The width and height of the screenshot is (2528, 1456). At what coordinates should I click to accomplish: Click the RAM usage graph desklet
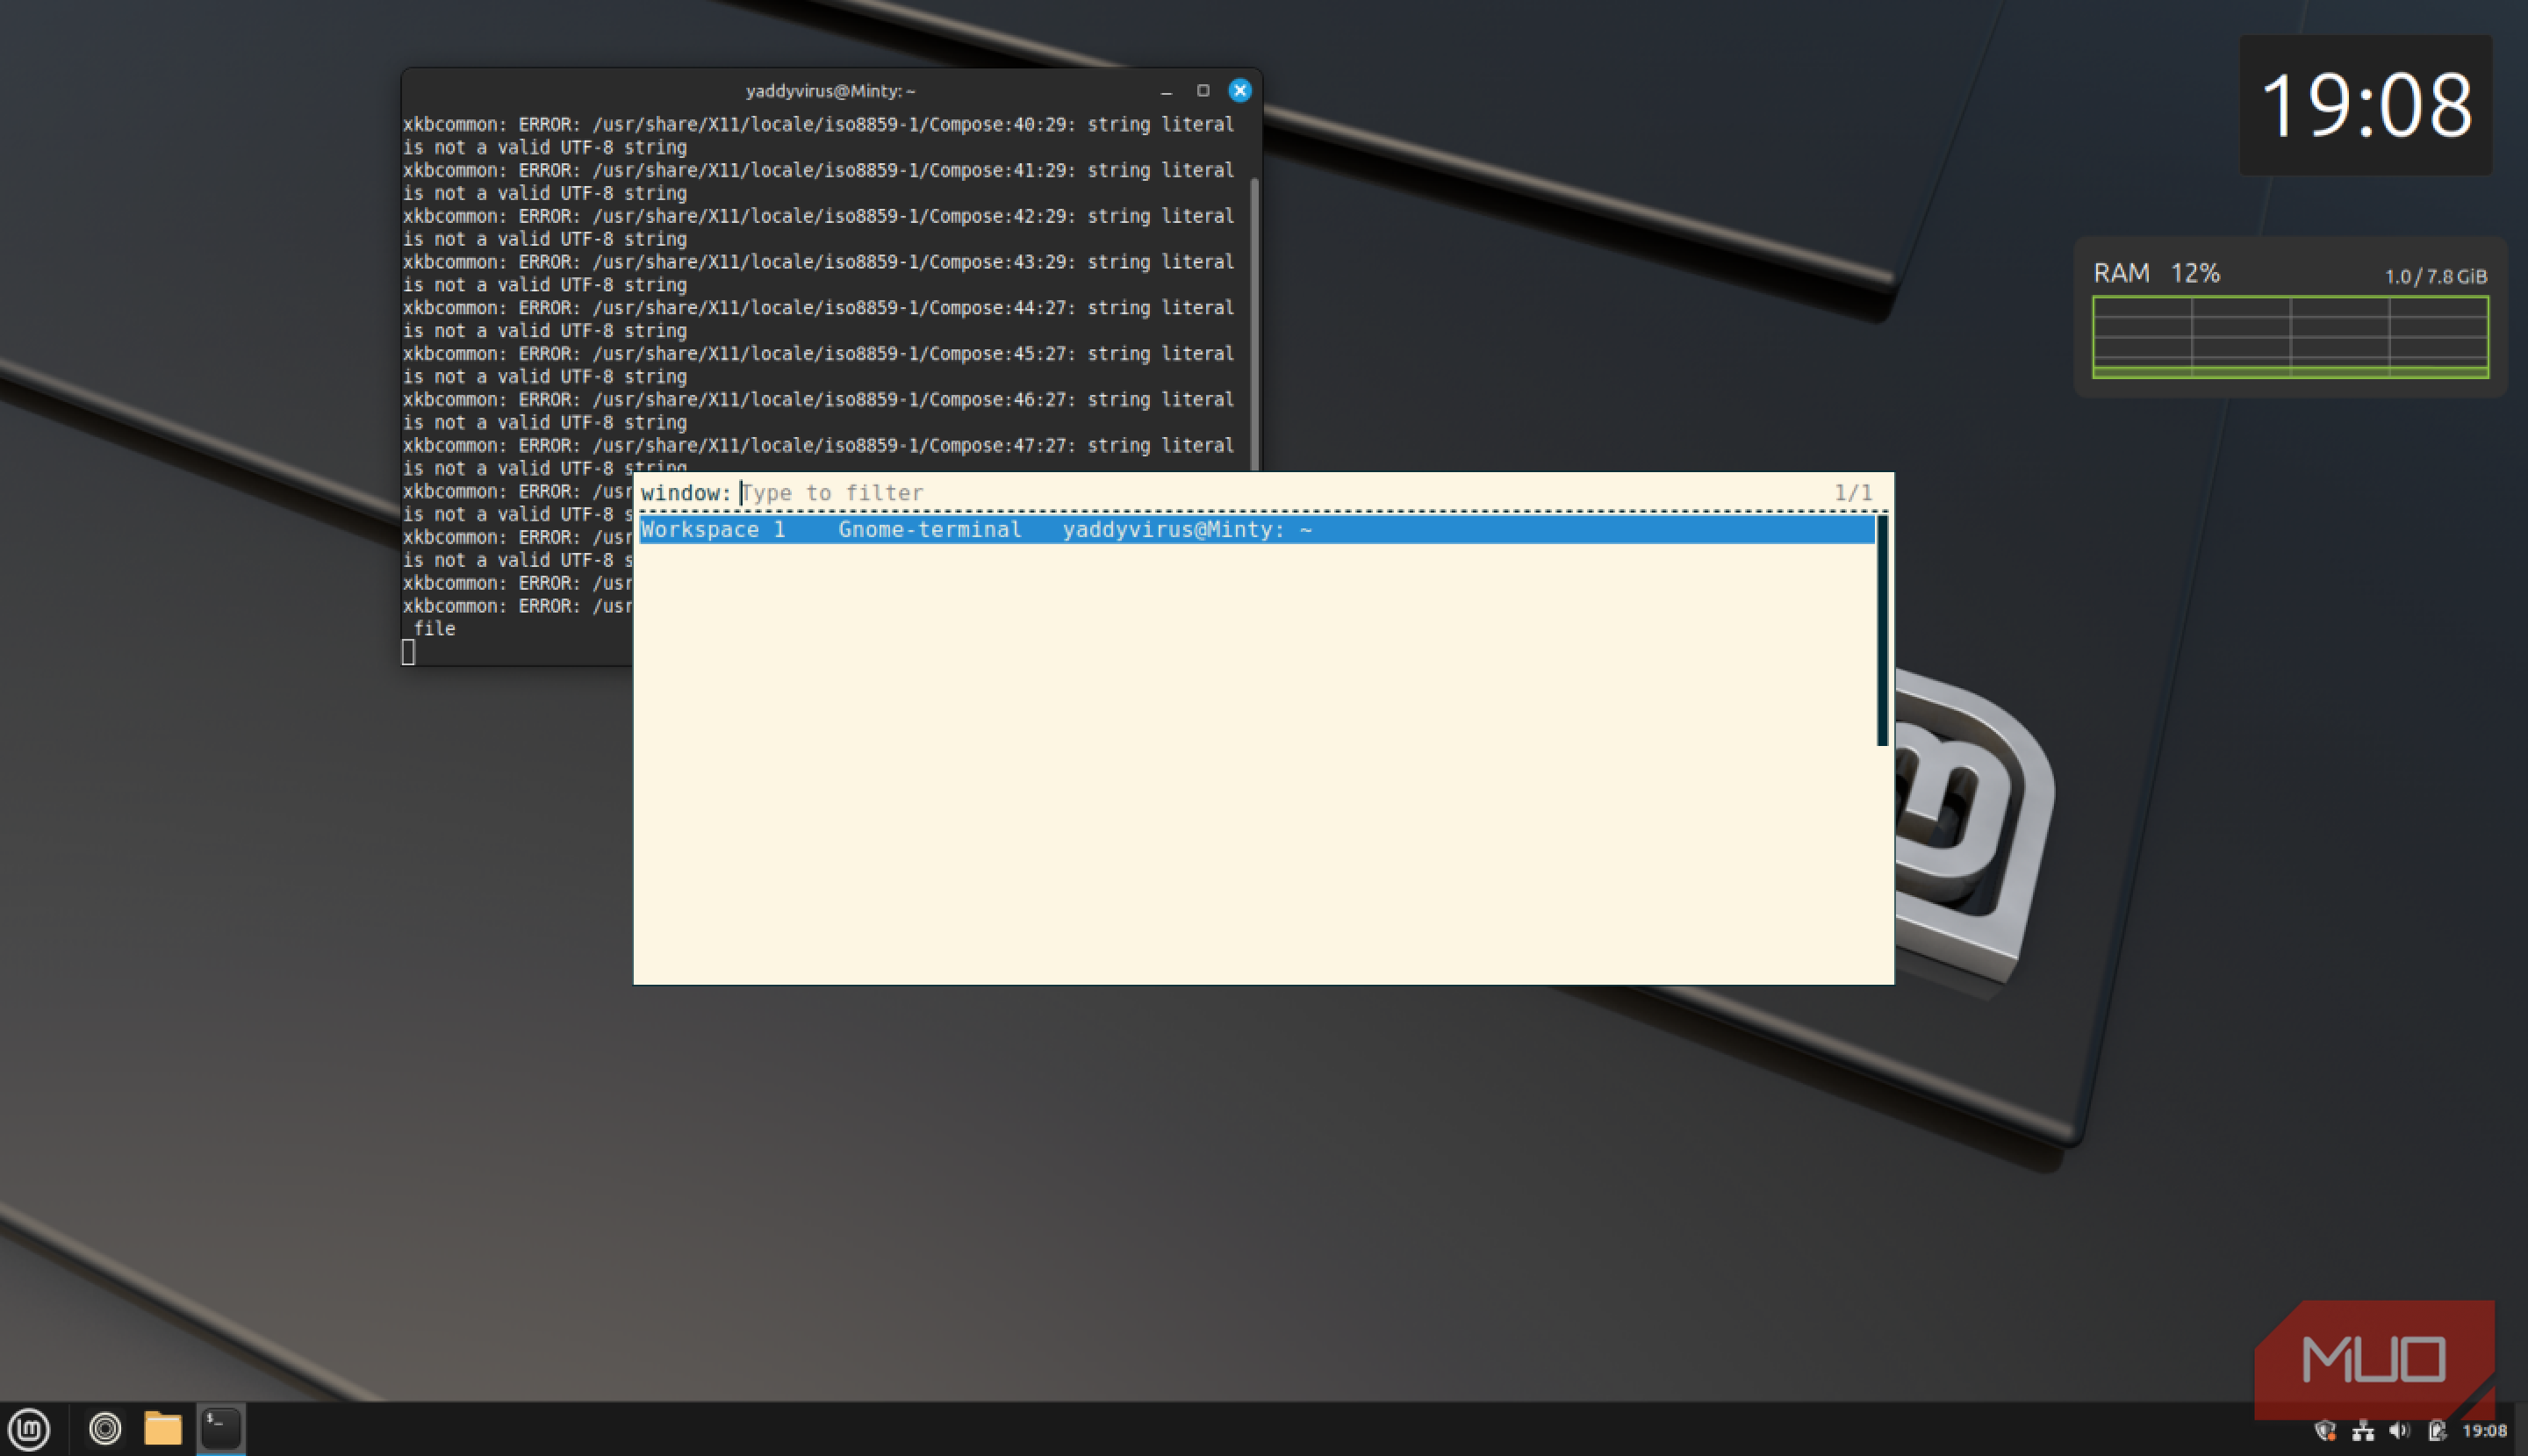pyautogui.click(x=2290, y=337)
